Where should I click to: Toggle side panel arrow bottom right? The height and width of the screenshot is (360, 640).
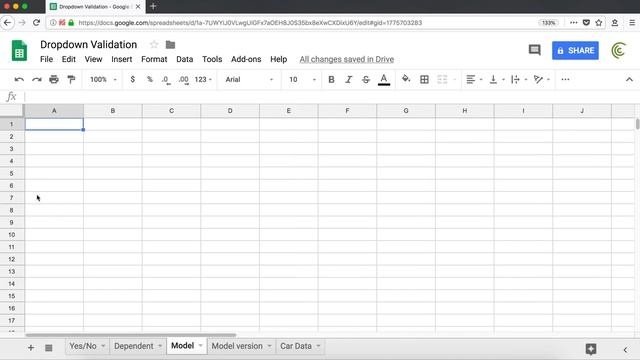coord(625,349)
